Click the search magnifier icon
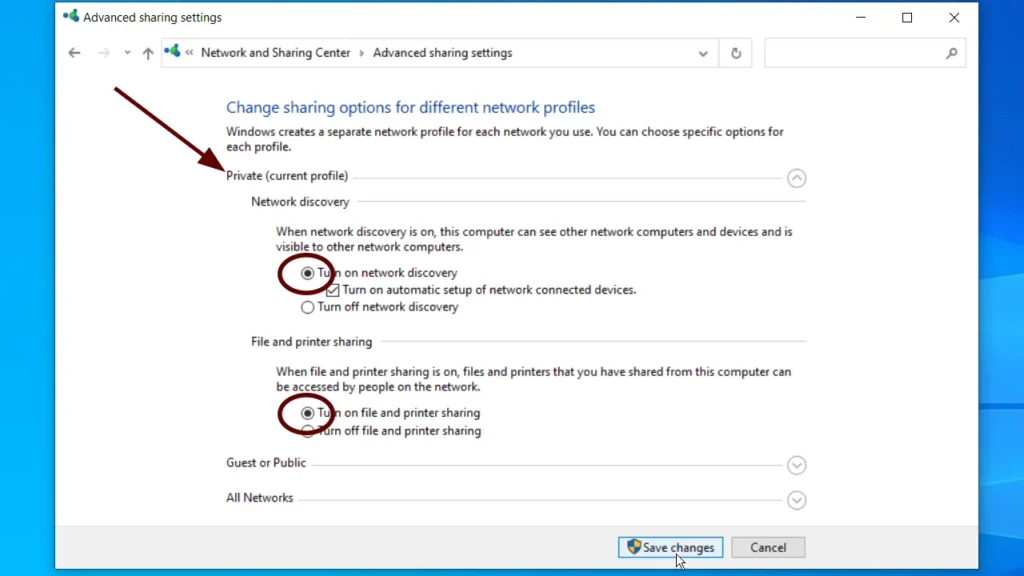This screenshot has height=576, width=1024. point(951,53)
